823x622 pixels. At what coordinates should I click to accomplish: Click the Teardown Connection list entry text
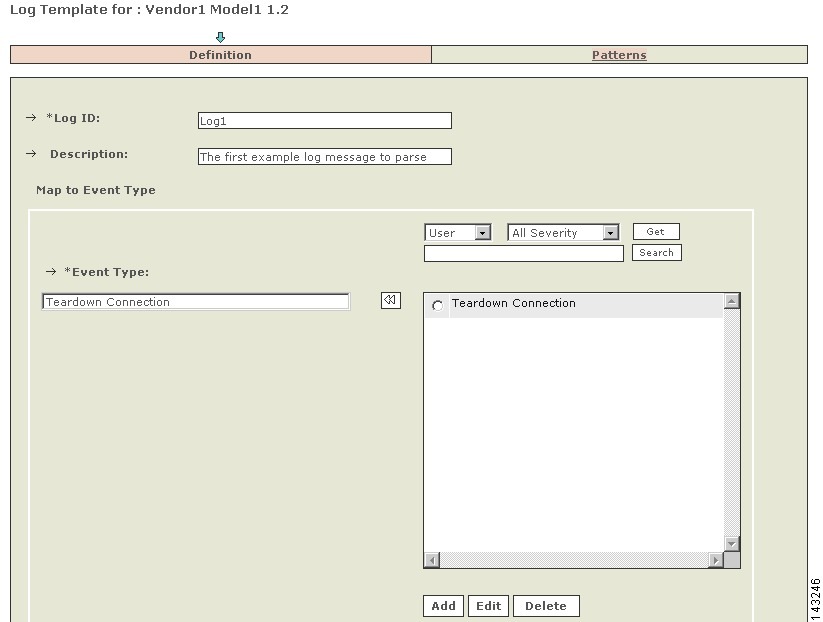point(514,303)
